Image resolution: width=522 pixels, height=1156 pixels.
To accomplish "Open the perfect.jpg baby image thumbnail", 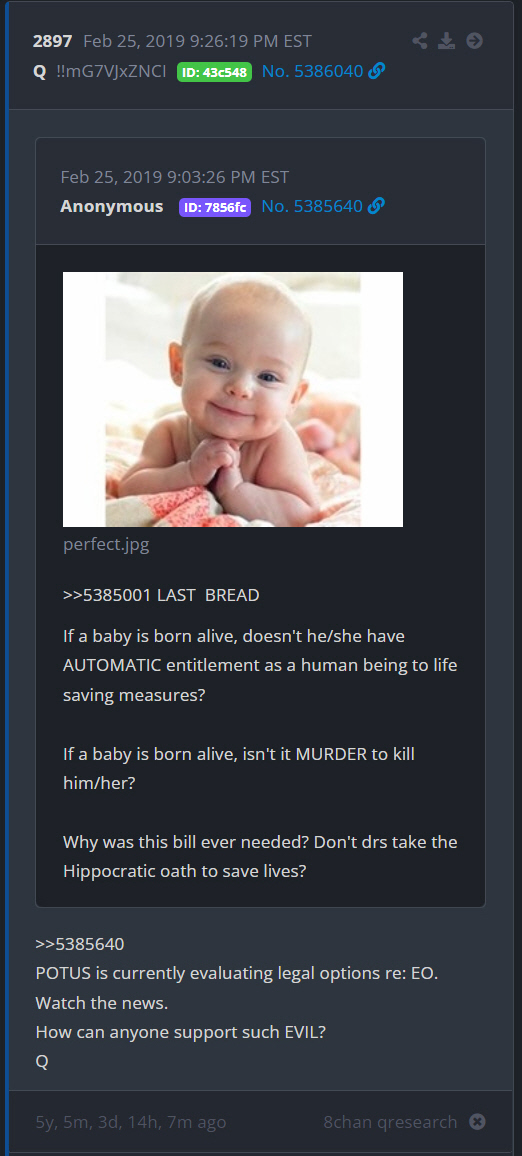I will (233, 400).
